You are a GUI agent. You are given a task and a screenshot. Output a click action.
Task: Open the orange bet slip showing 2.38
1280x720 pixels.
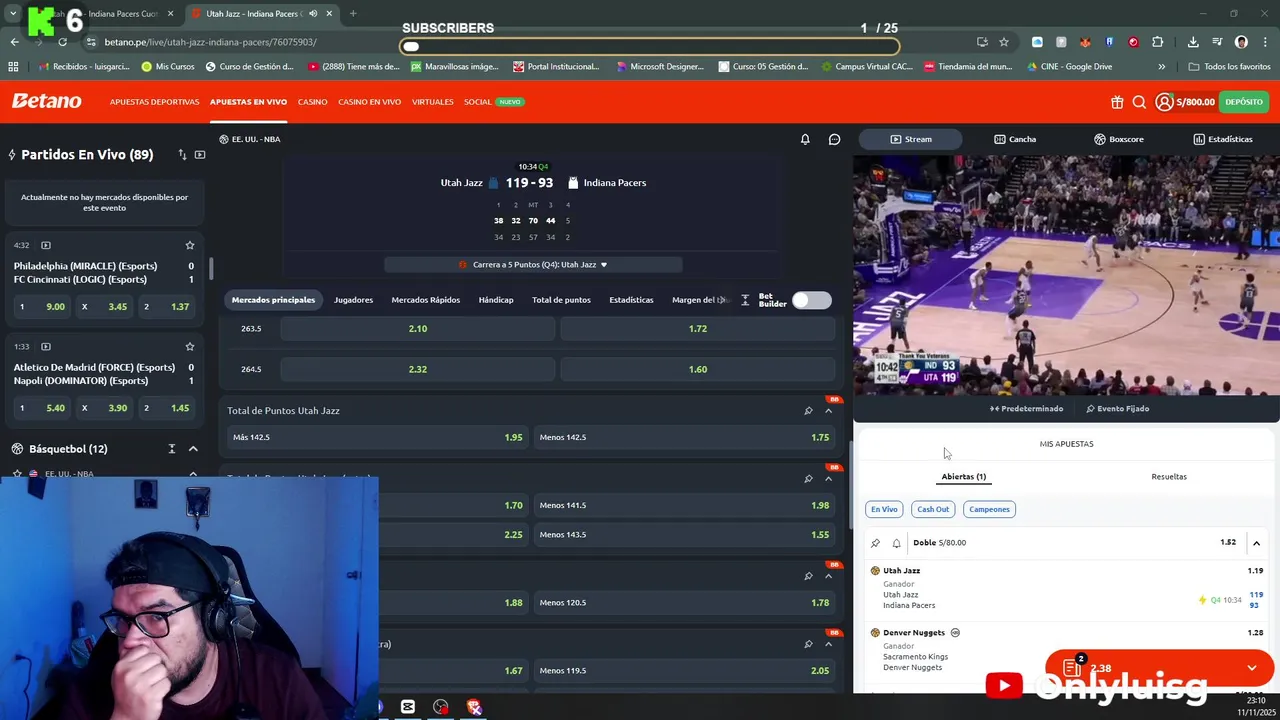tap(1158, 668)
